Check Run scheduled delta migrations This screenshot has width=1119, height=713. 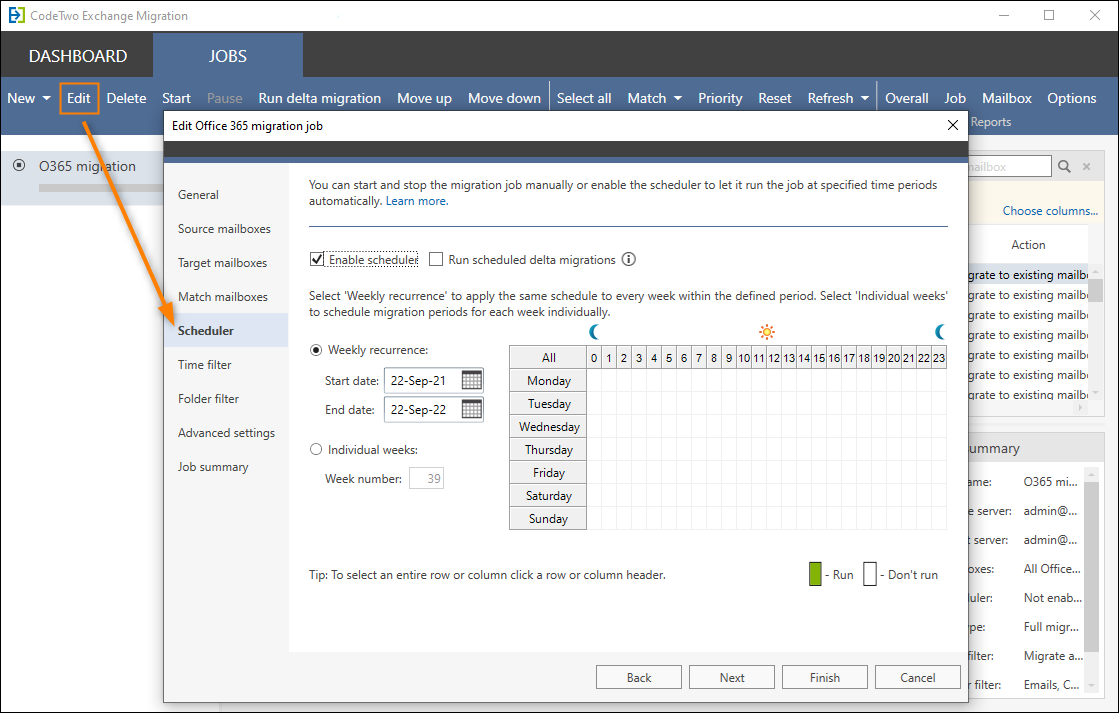point(436,259)
